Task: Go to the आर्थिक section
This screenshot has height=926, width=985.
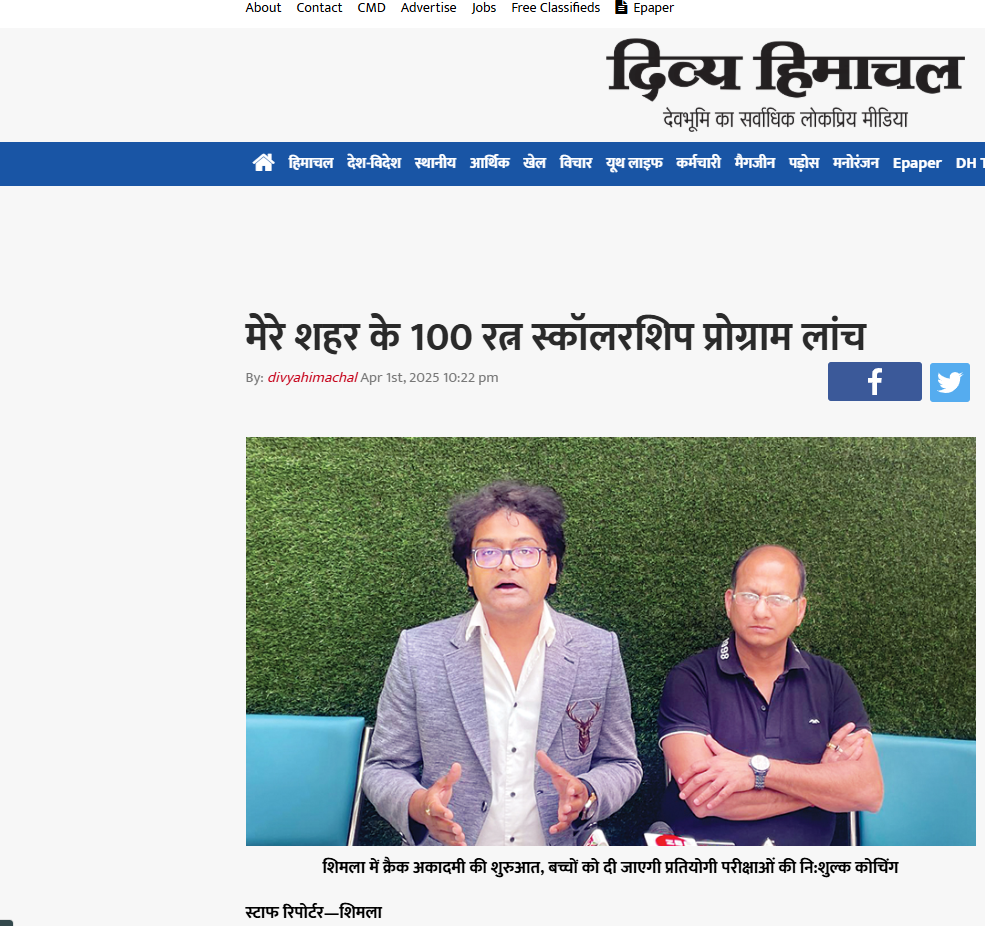Action: [x=489, y=163]
